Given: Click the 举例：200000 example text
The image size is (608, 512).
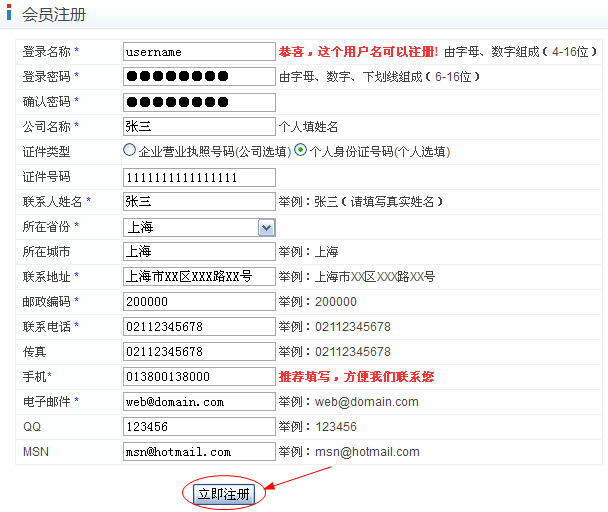Looking at the screenshot, I should click(x=318, y=301).
